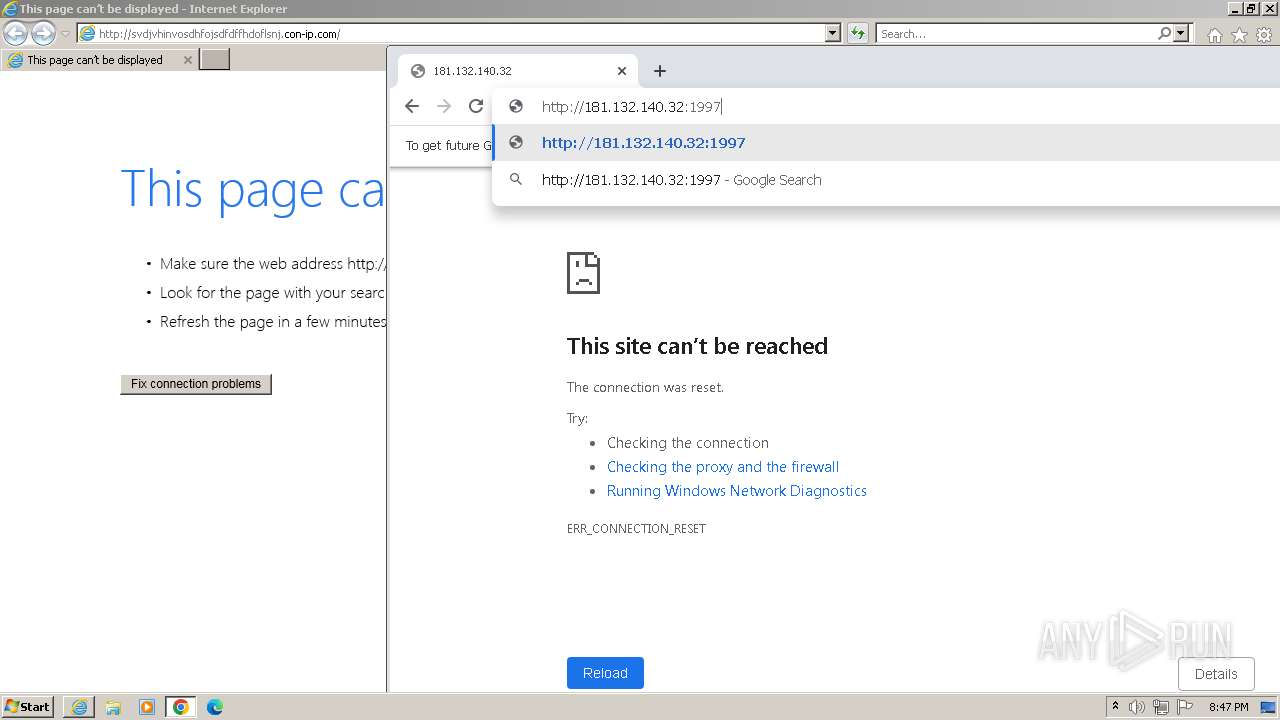
Task: Click the sad page error icon
Action: [584, 272]
